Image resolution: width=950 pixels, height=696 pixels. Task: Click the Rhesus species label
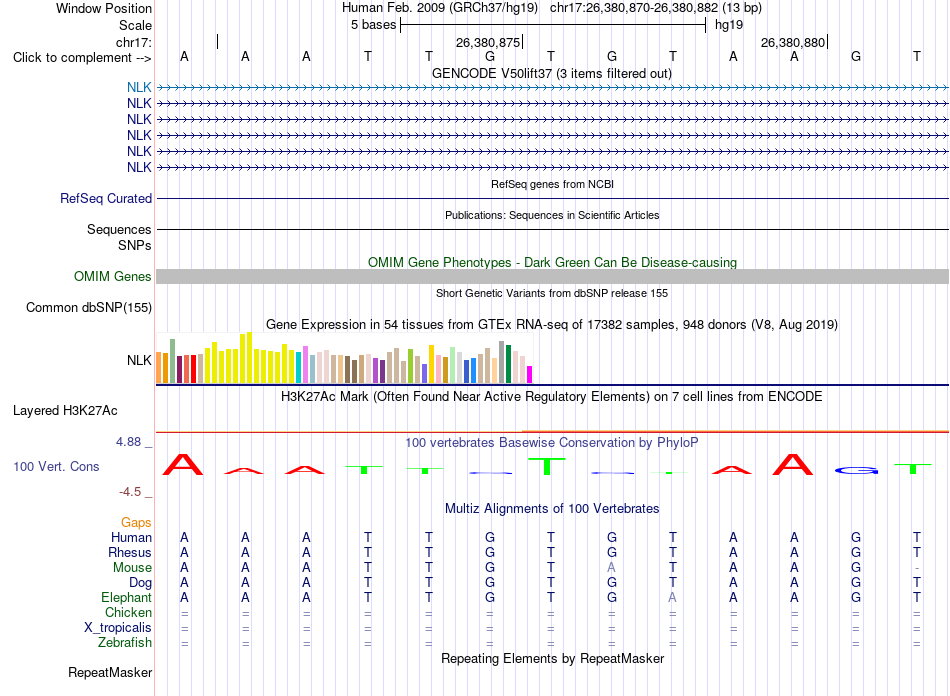coord(130,553)
